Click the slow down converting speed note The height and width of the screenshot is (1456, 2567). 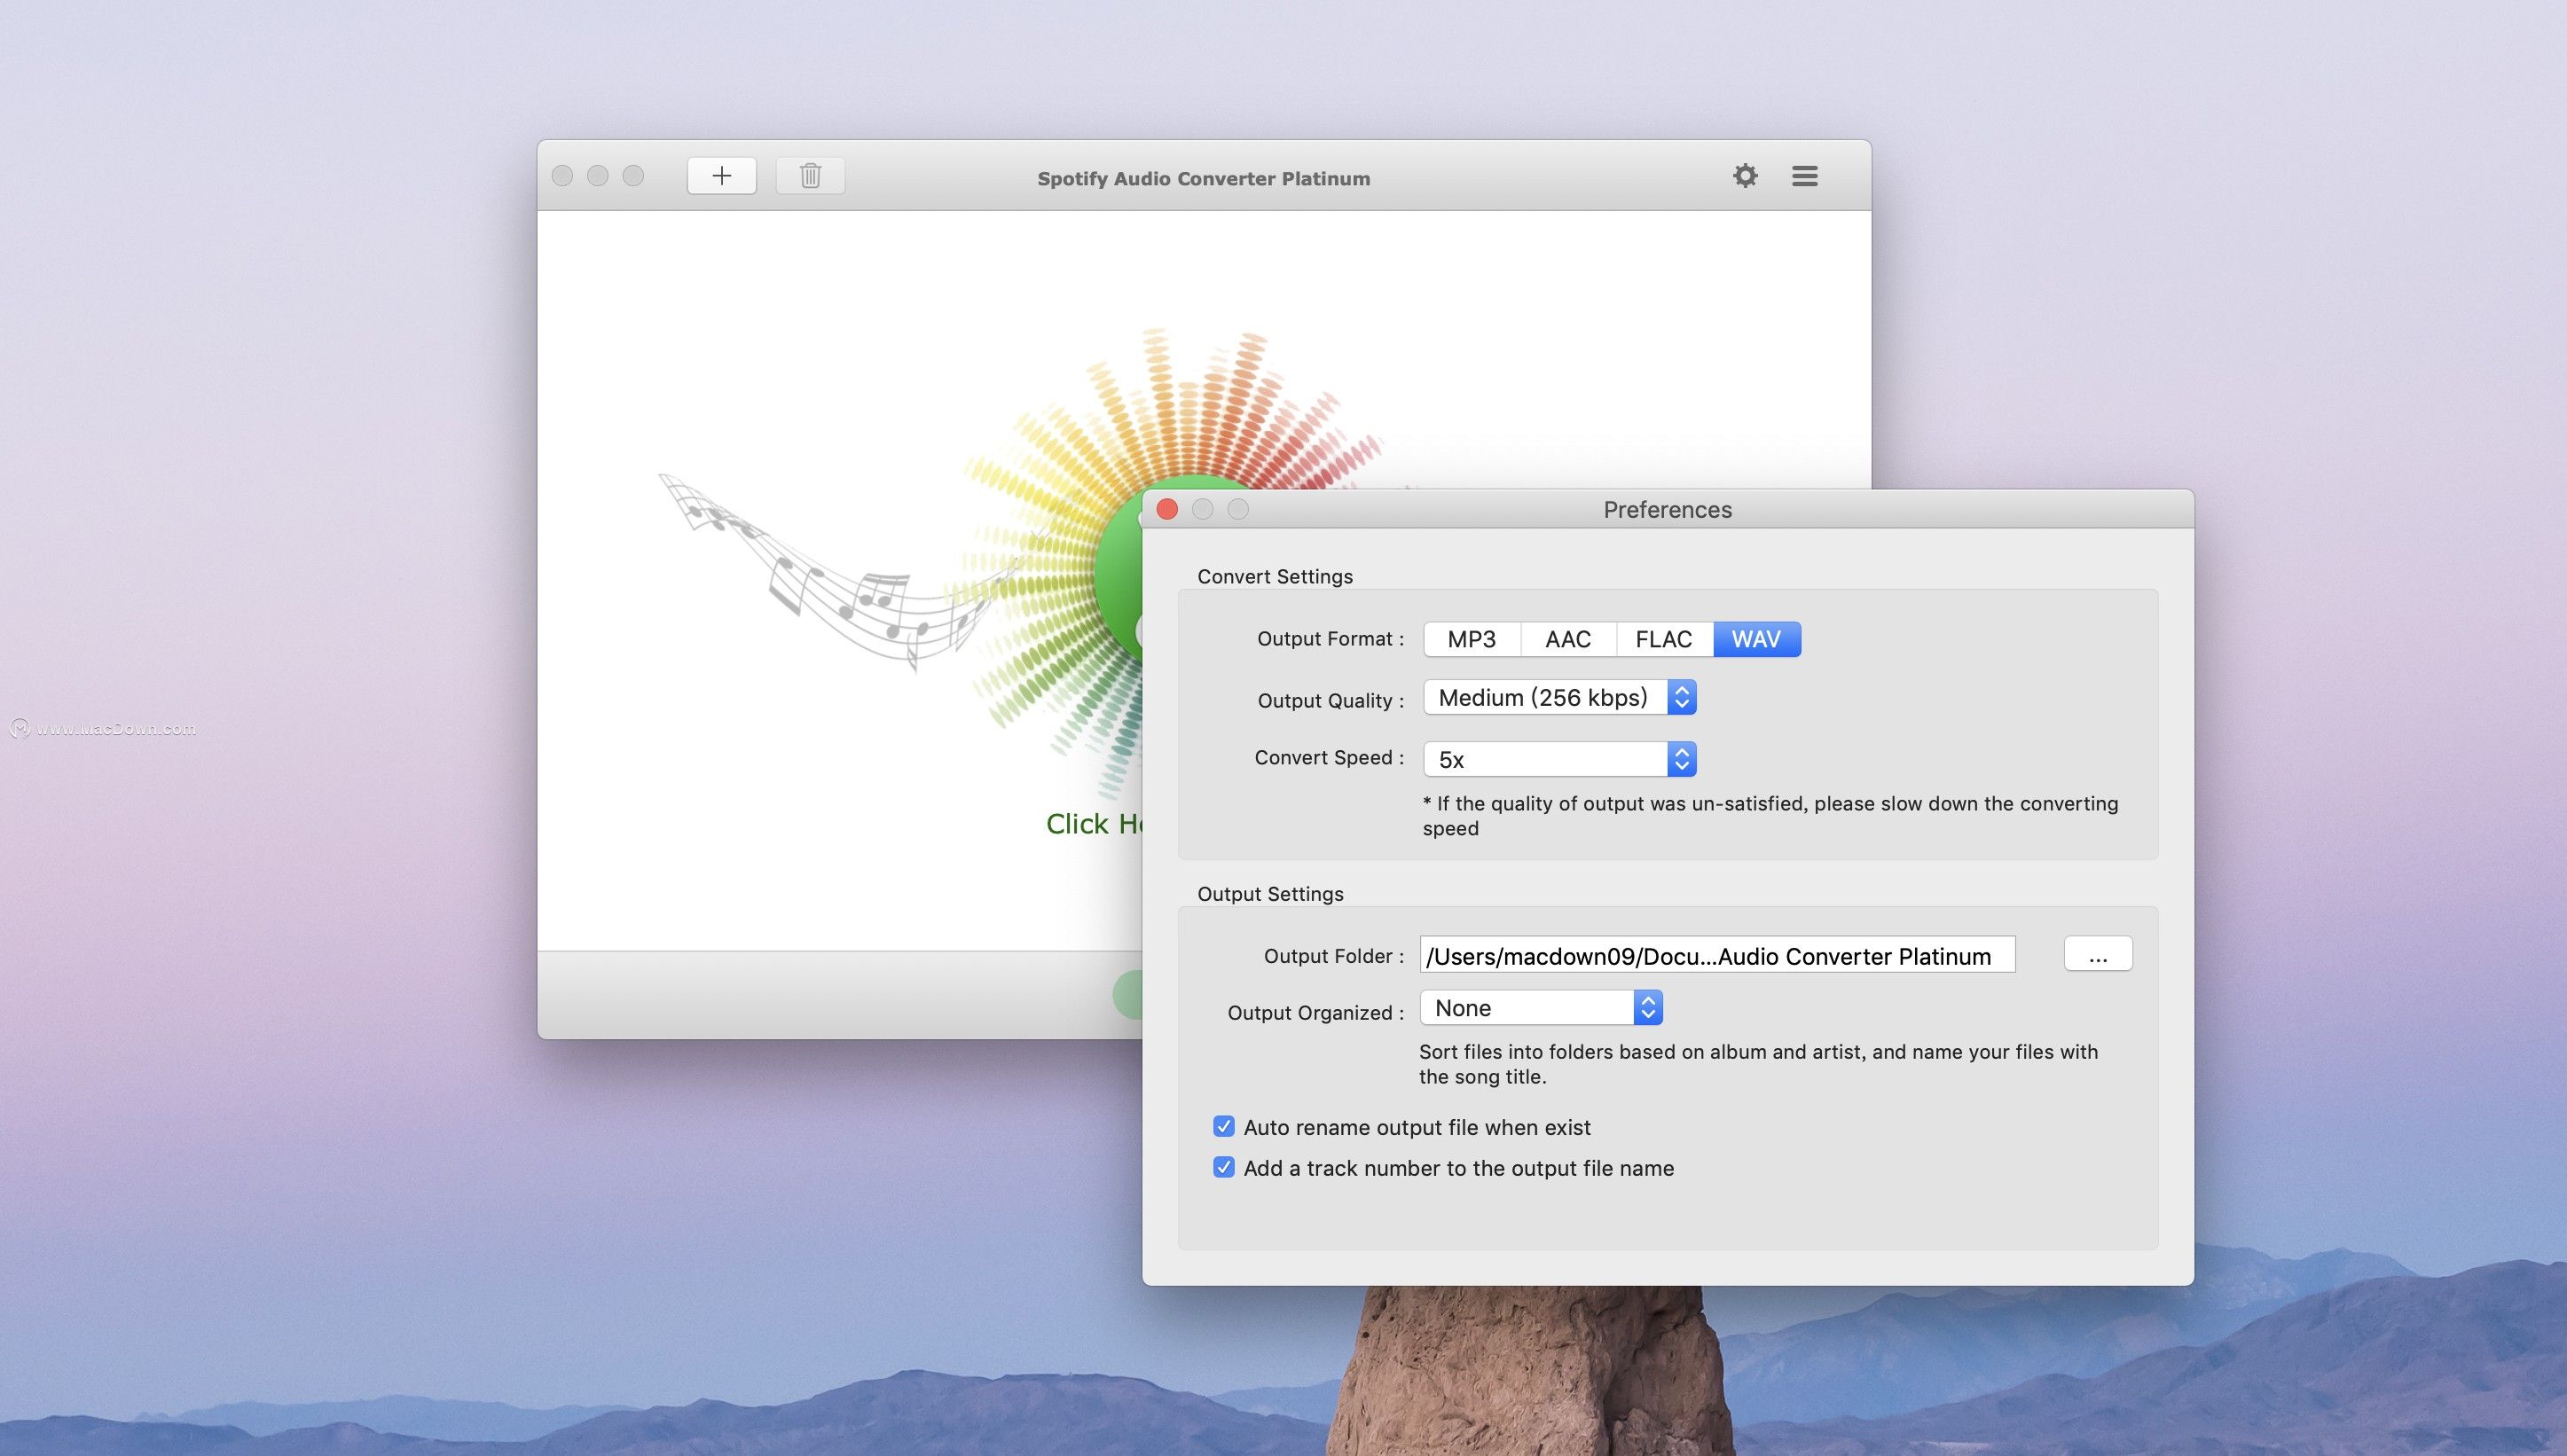[1770, 815]
